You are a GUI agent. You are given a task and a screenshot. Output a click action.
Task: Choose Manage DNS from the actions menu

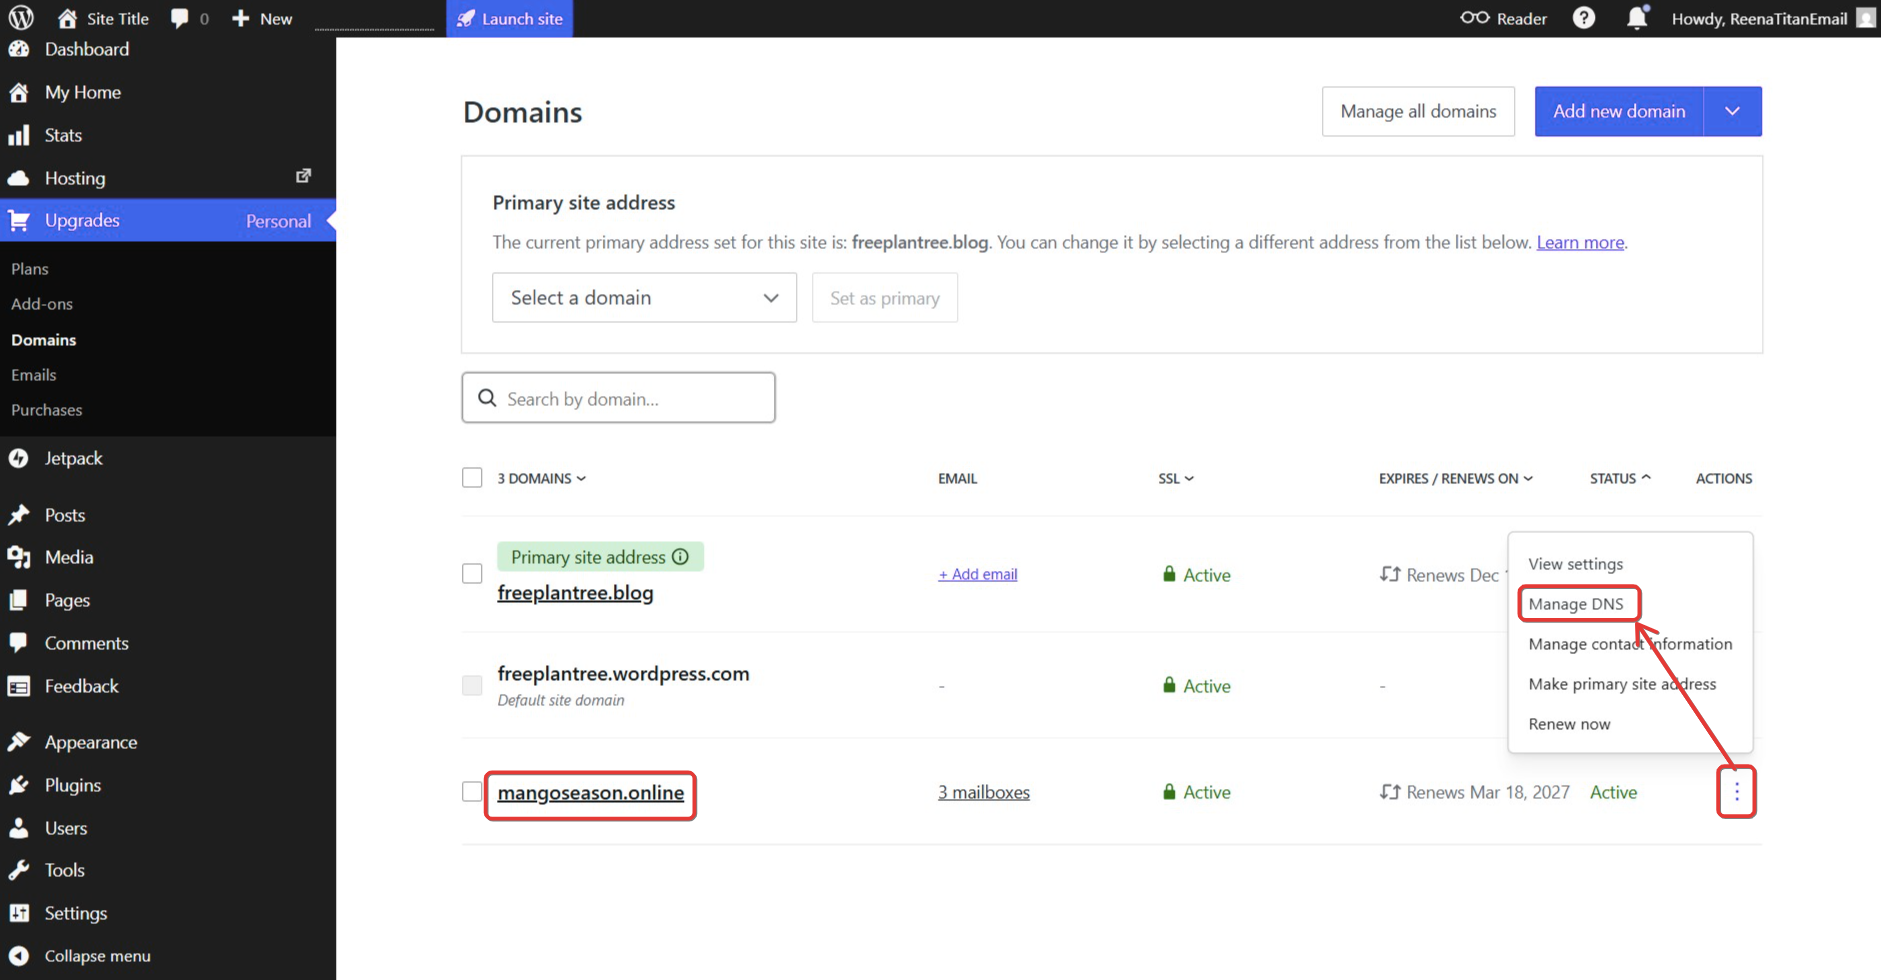1576,604
